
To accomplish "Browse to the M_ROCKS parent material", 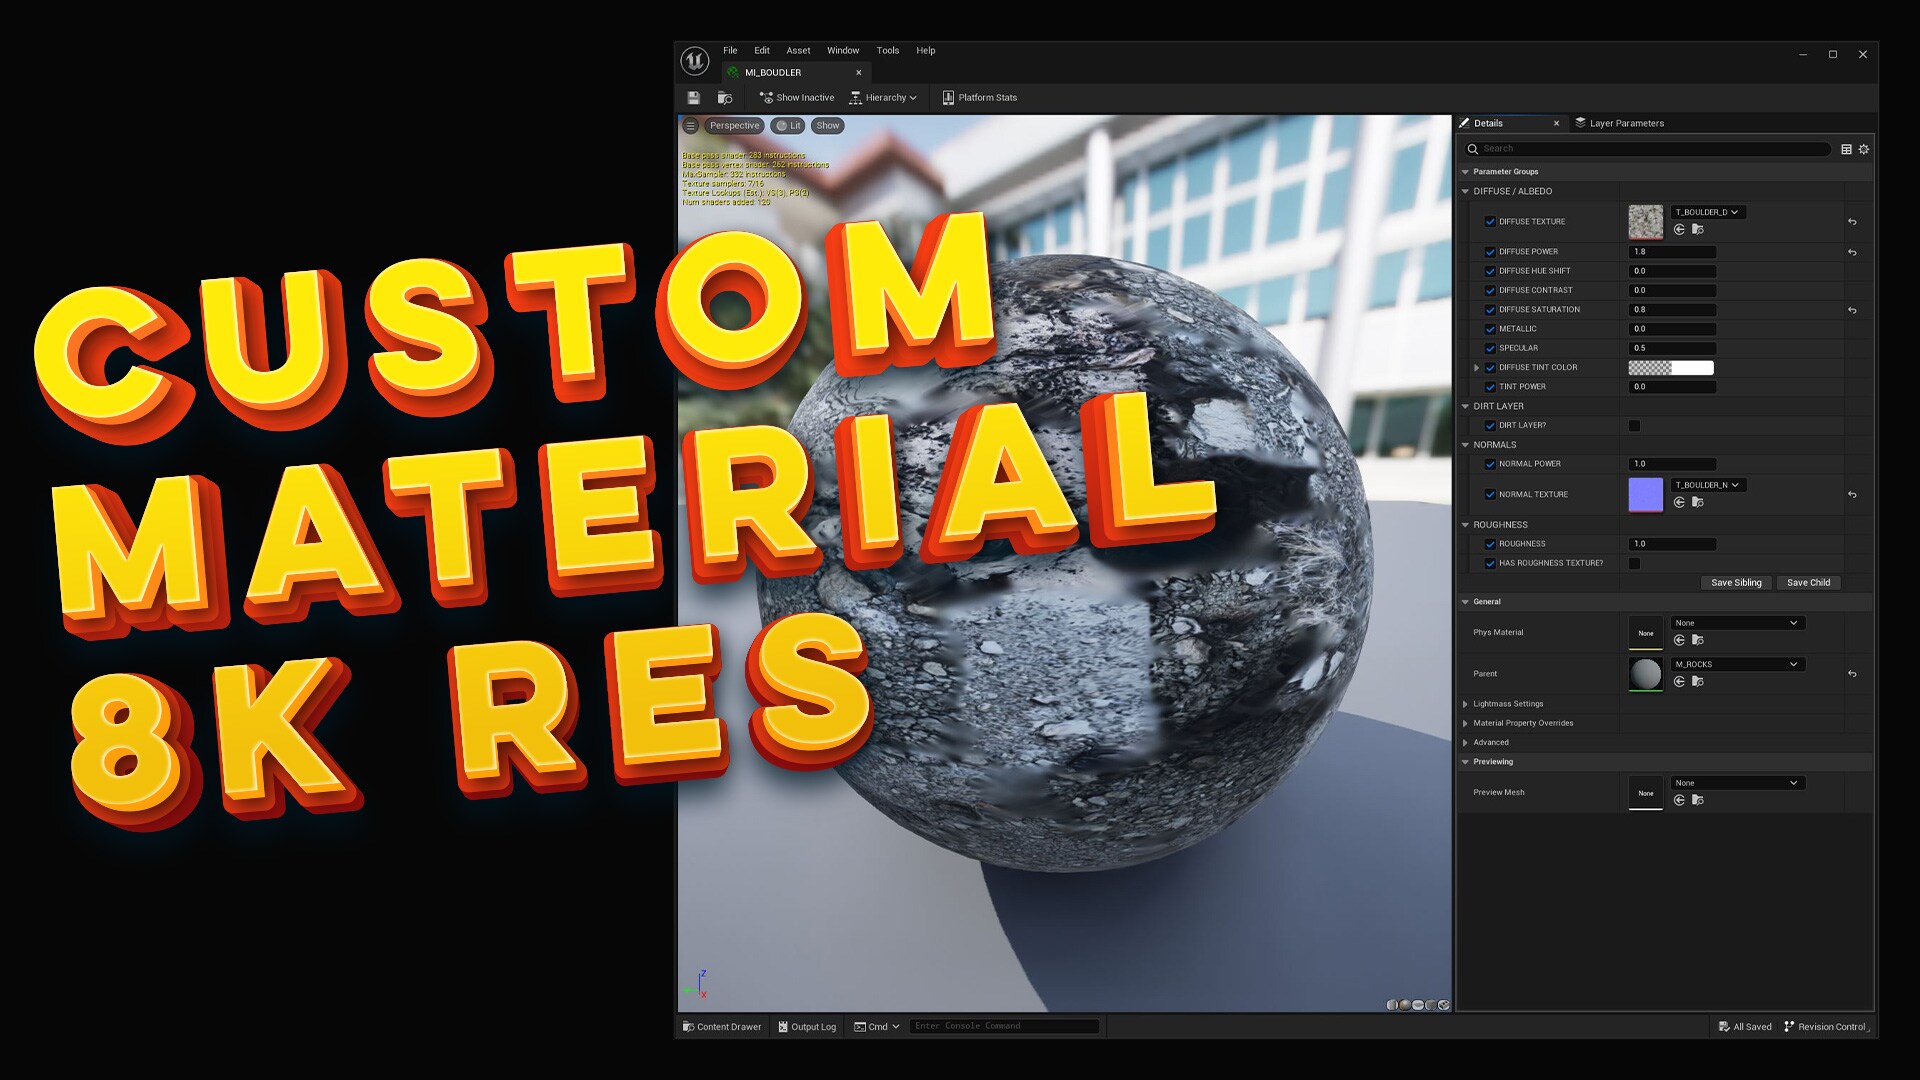I will [1697, 682].
